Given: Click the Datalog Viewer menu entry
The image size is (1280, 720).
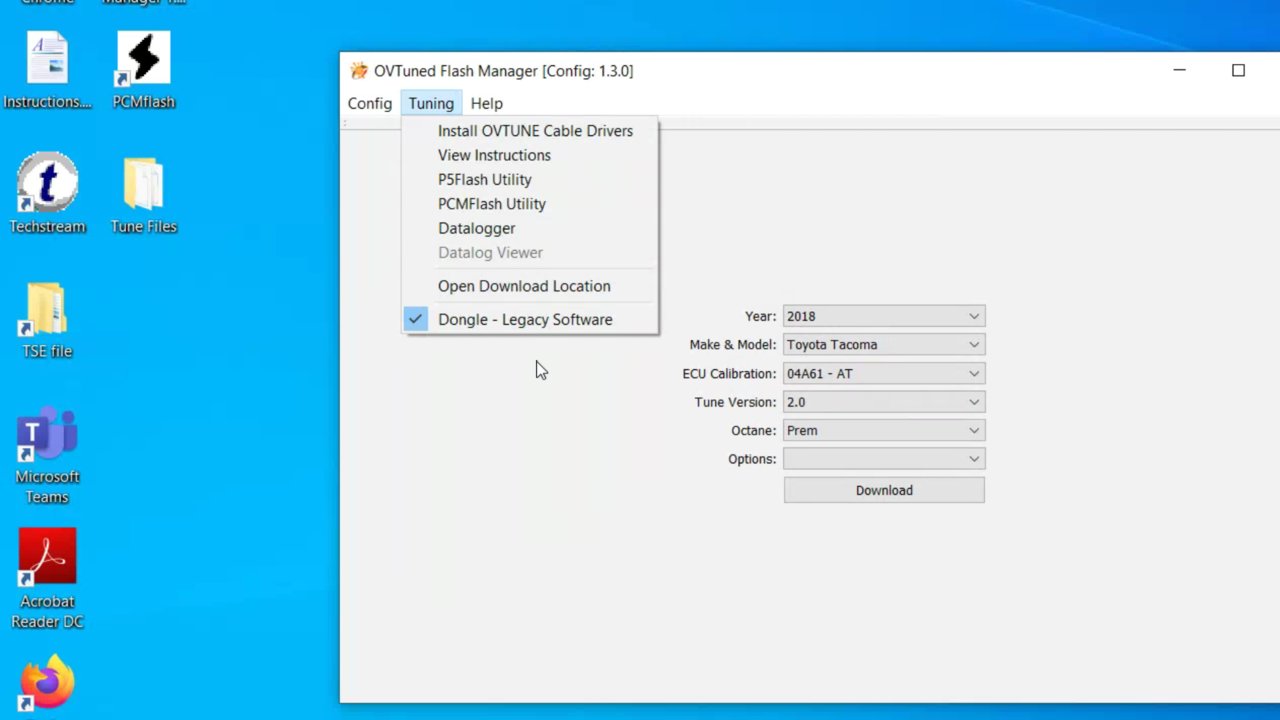Looking at the screenshot, I should click(x=530, y=253).
